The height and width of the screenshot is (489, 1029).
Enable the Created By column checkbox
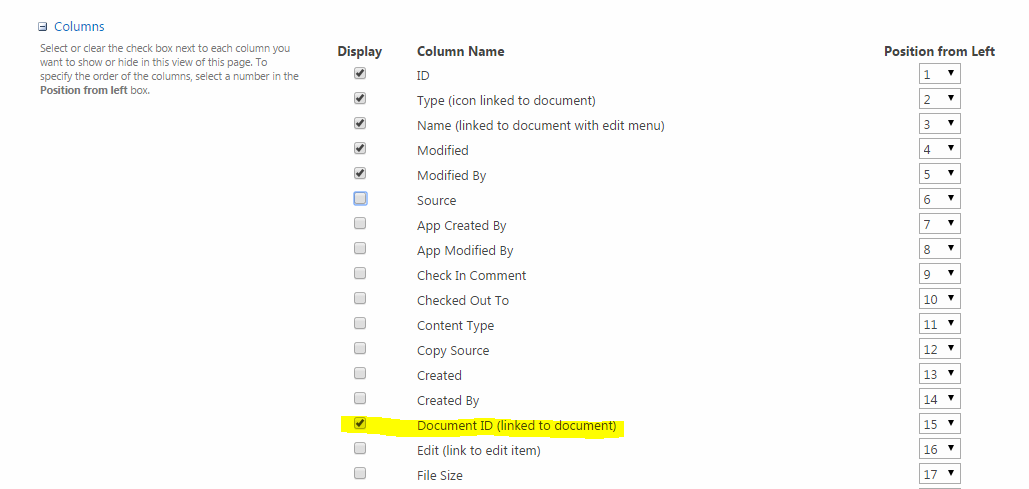(x=360, y=399)
